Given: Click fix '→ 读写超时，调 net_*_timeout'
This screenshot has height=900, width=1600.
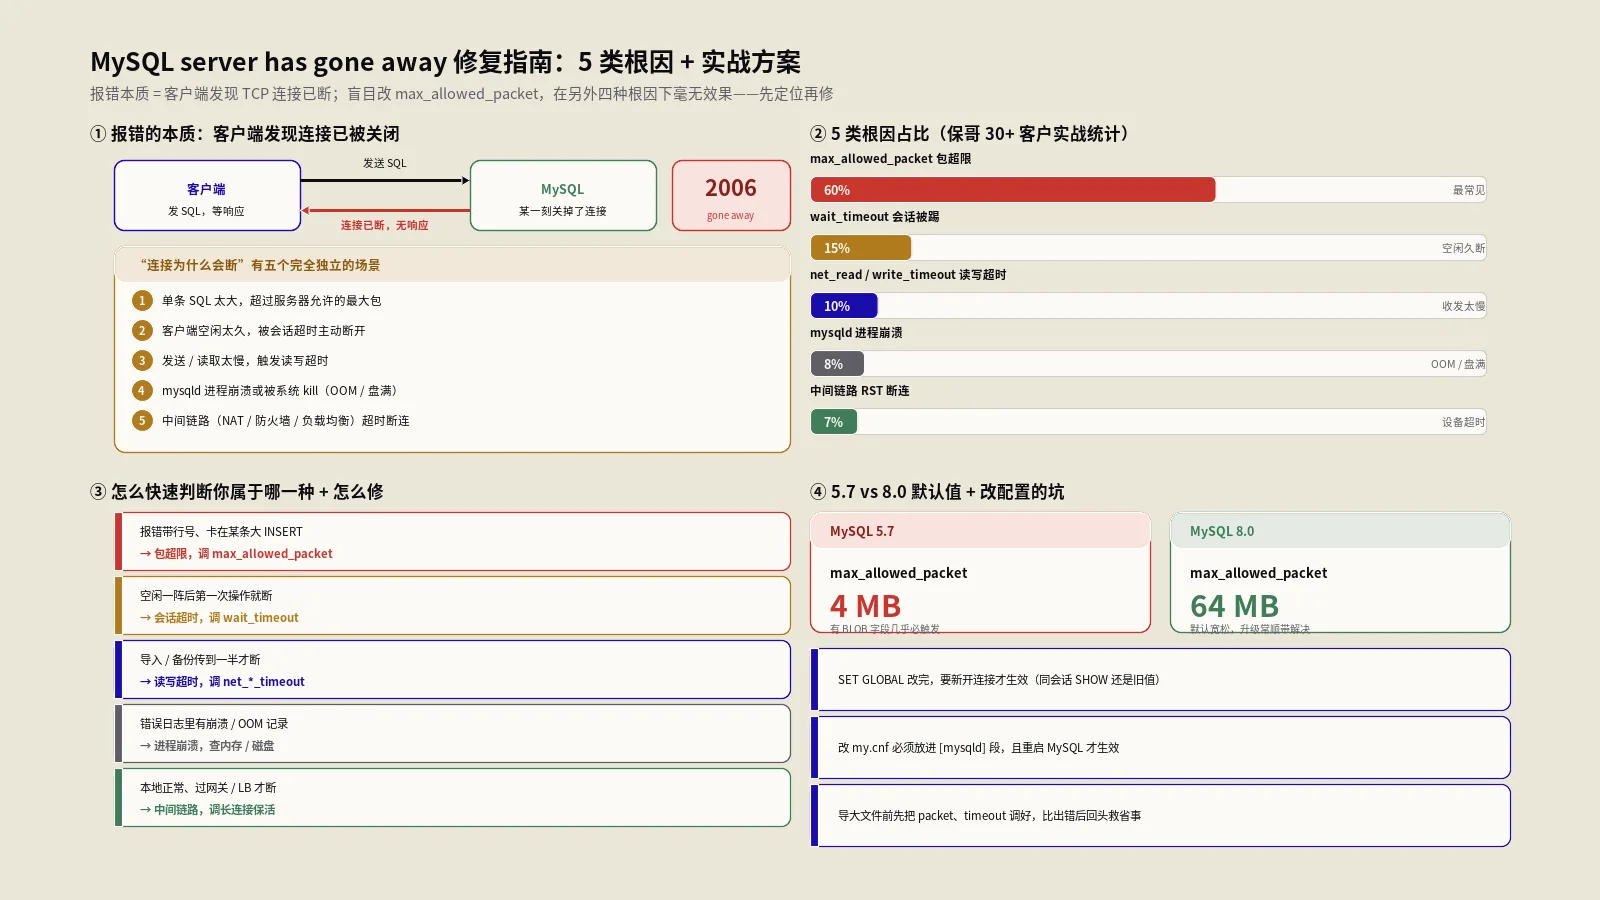Looking at the screenshot, I should [222, 682].
